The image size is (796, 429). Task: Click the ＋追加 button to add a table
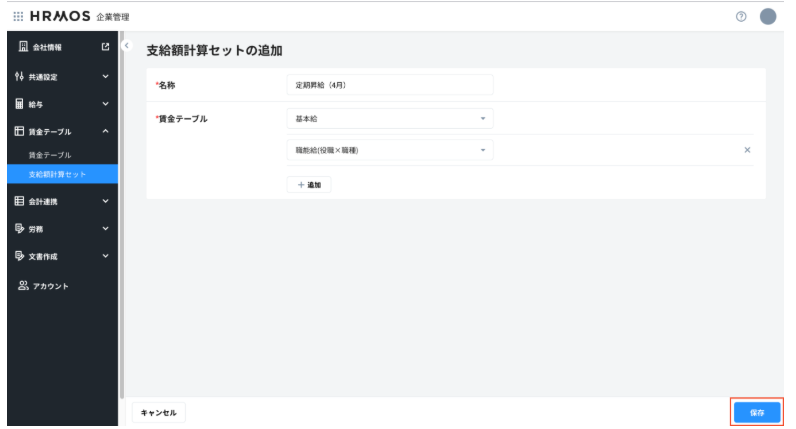click(309, 184)
